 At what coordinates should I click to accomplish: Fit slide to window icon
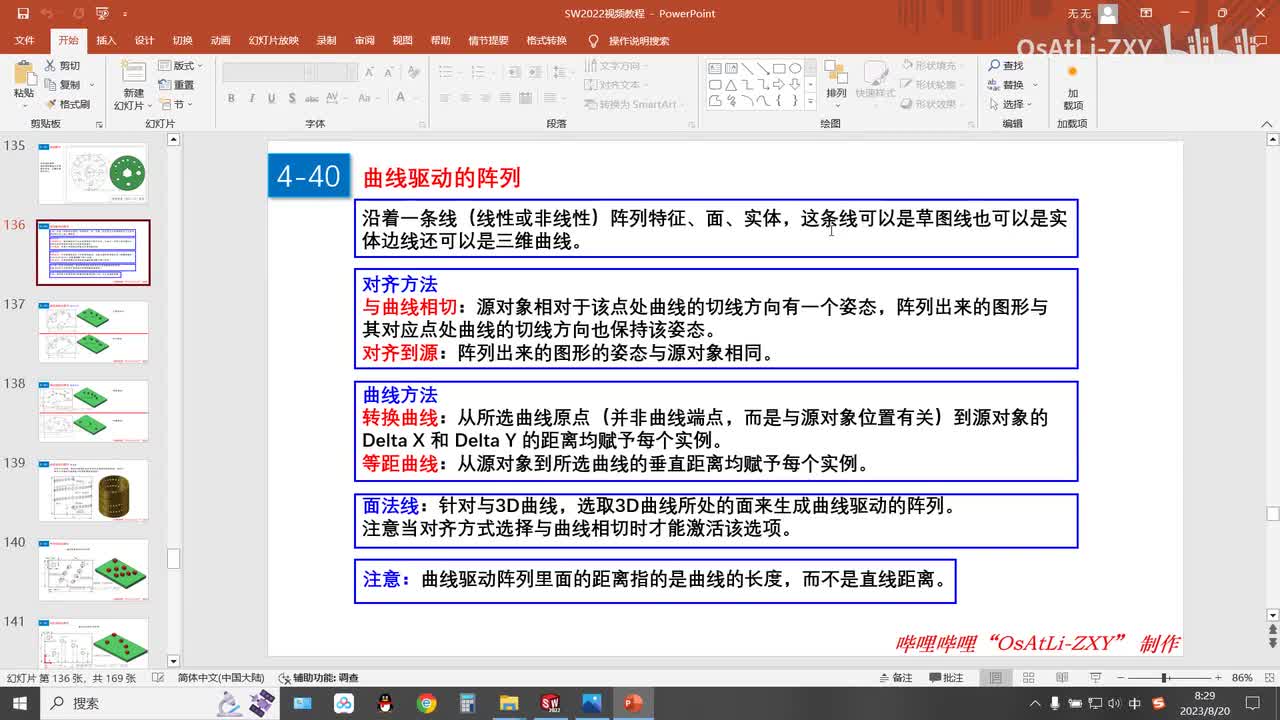click(1268, 678)
